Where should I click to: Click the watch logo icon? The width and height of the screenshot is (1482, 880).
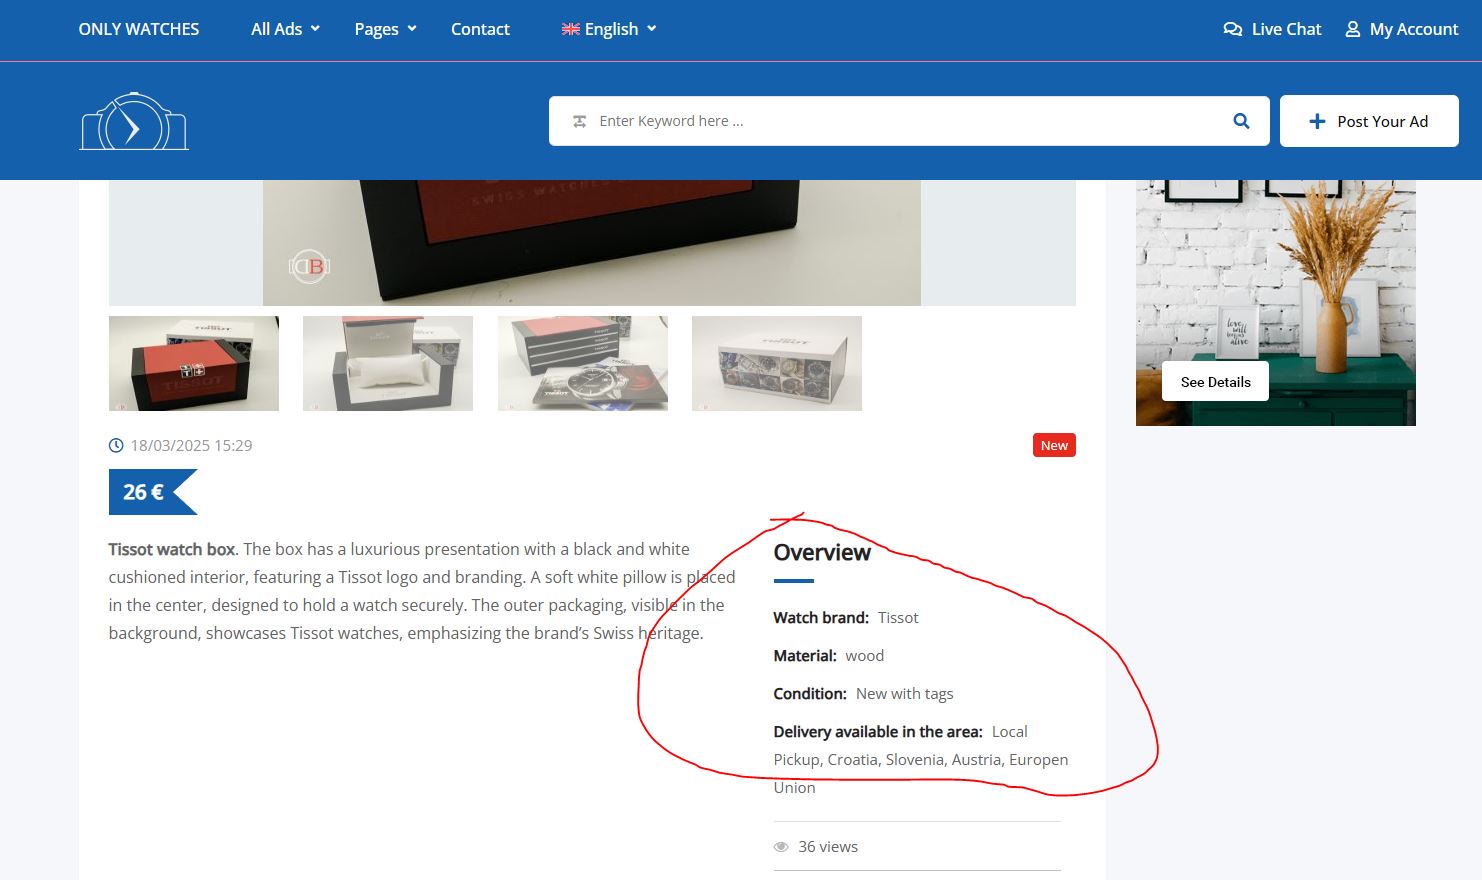pos(134,122)
